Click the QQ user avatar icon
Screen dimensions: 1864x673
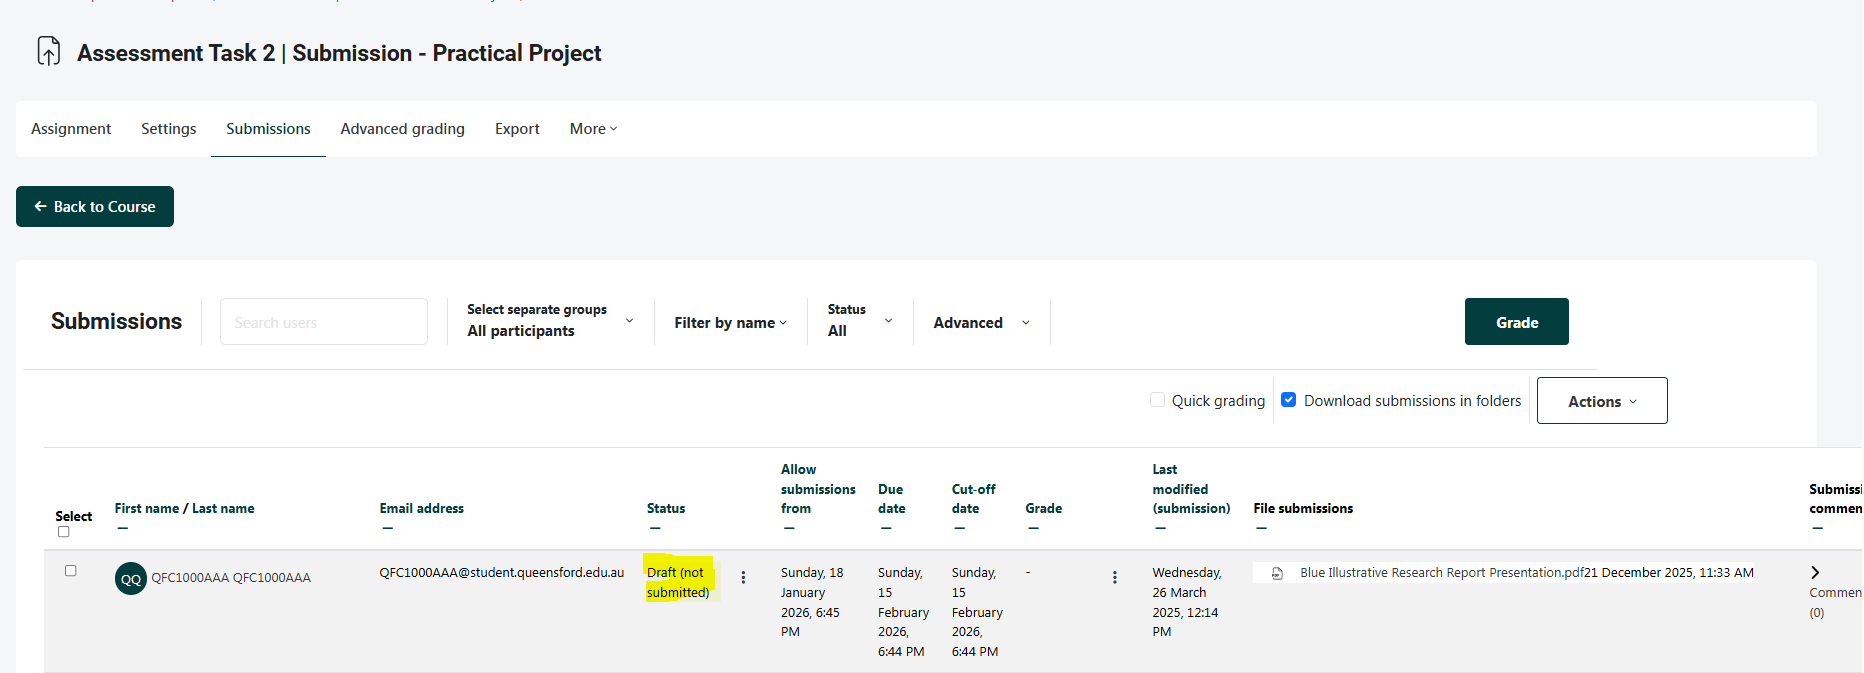[131, 579]
